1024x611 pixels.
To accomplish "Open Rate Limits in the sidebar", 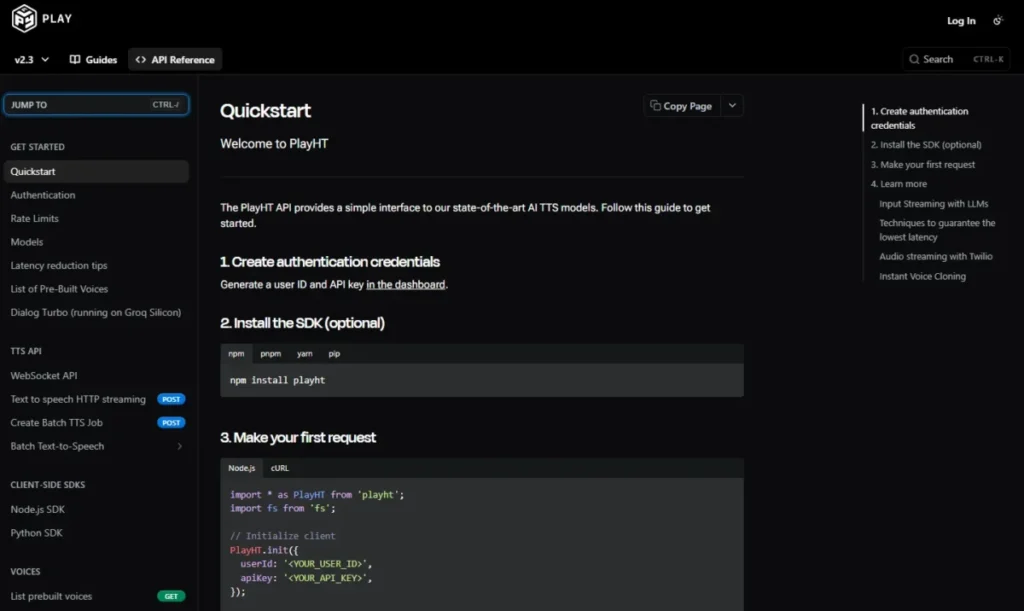I will click(35, 218).
